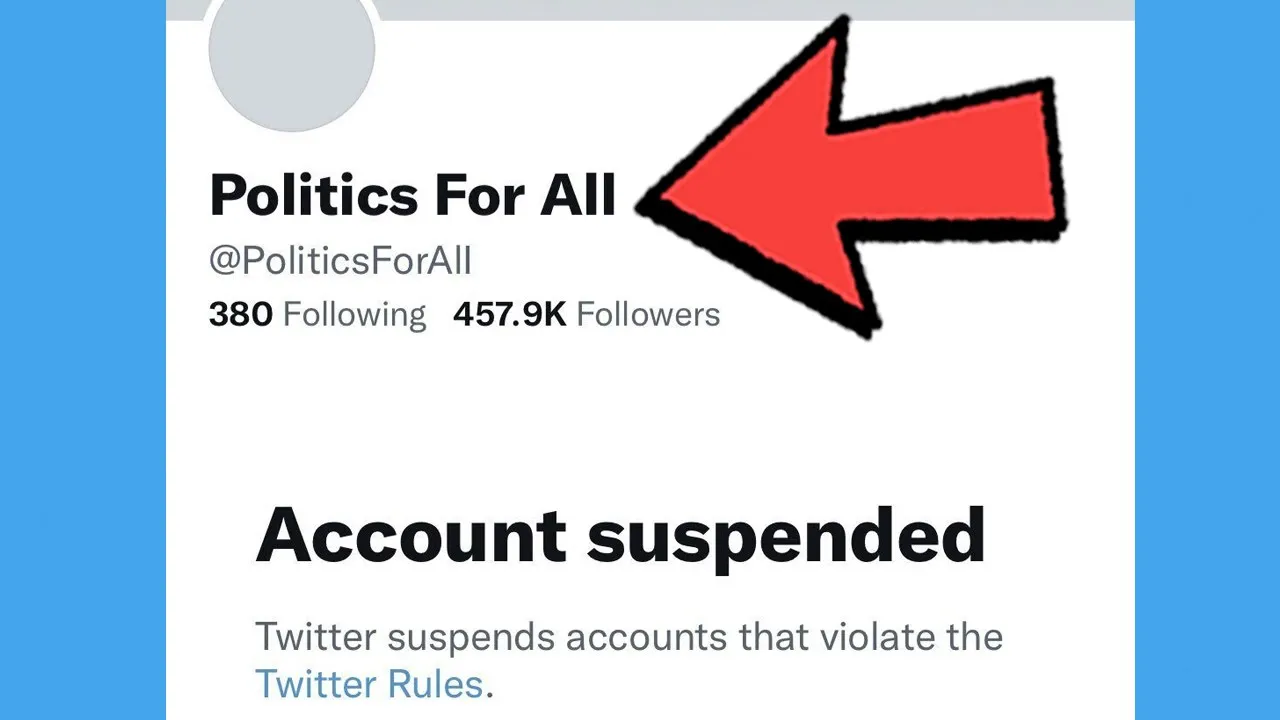Open the Twitter Rules link

(370, 685)
